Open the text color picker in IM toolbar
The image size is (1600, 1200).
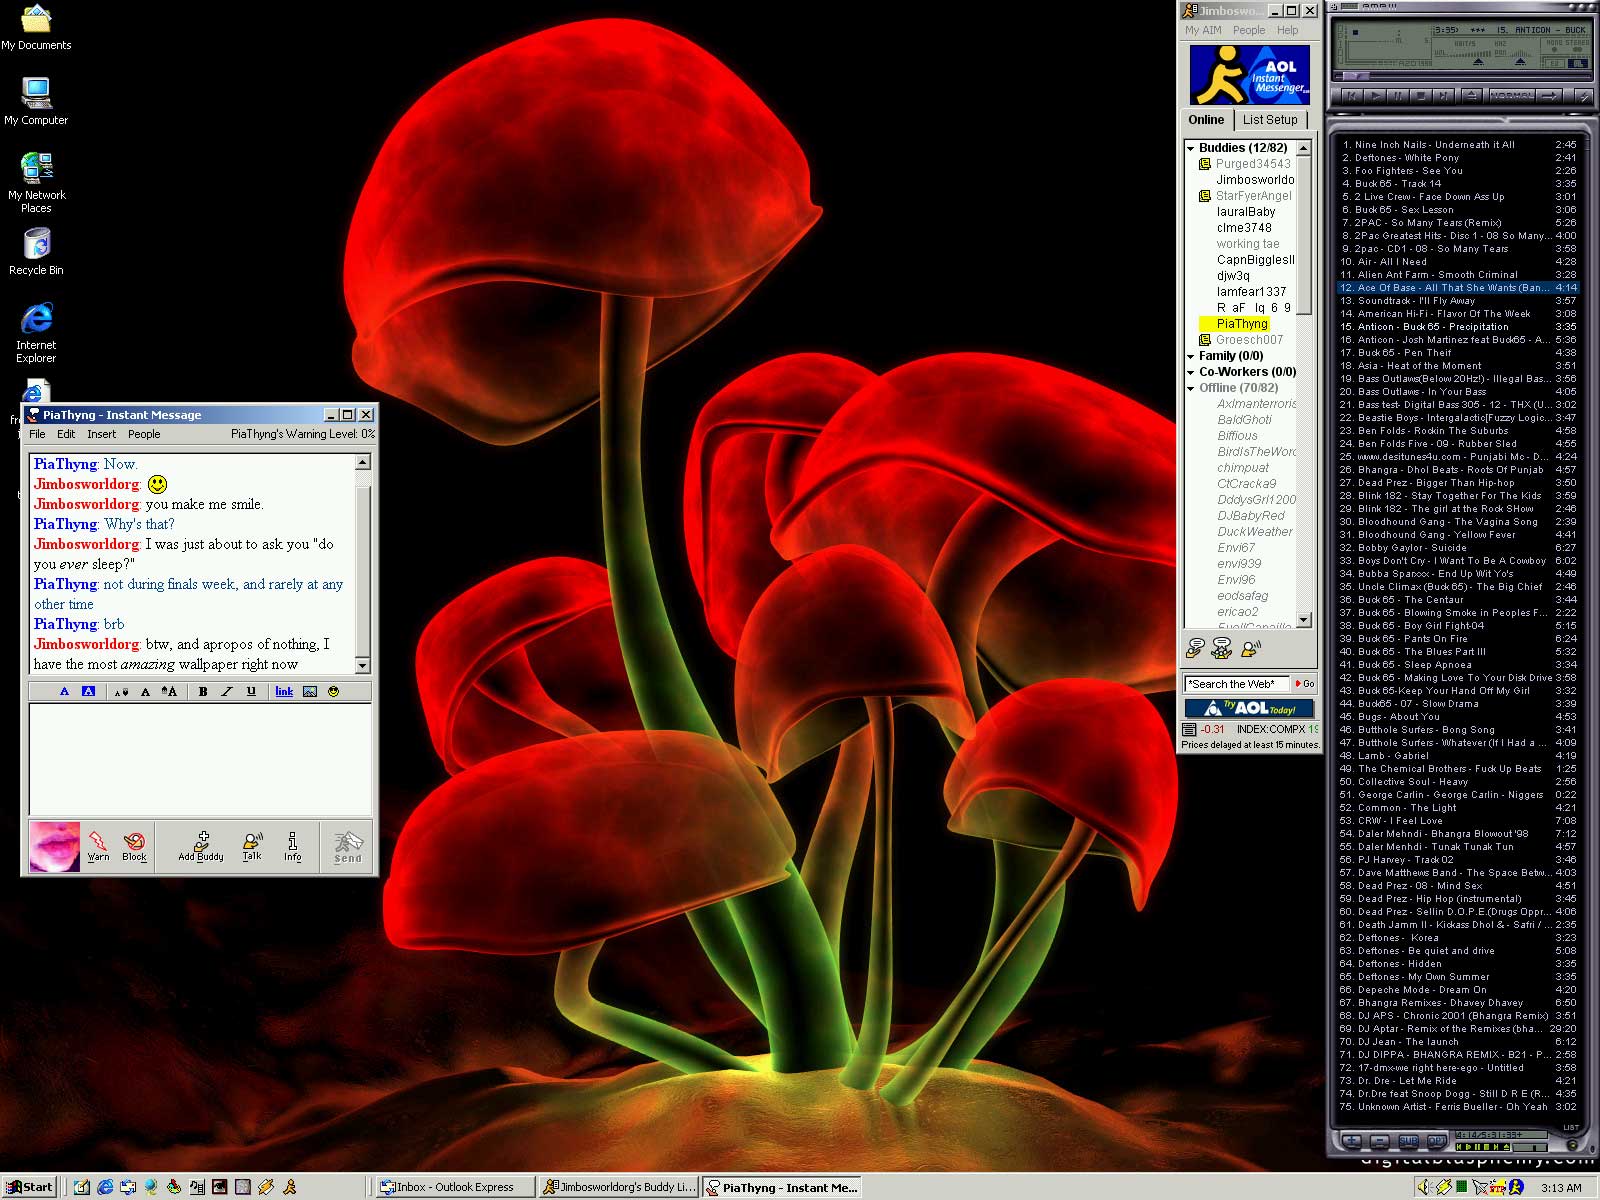pyautogui.click(x=65, y=691)
